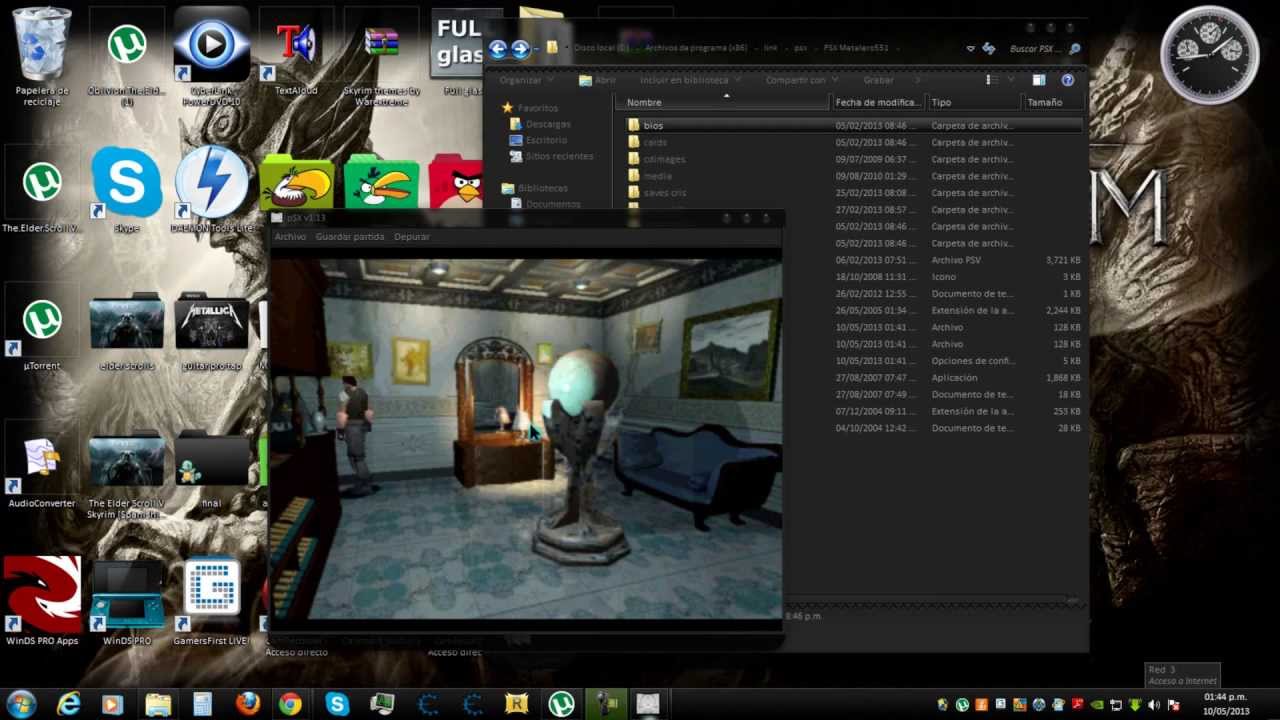Open the address bar history dropdown arrow
1280x720 pixels.
(970, 48)
